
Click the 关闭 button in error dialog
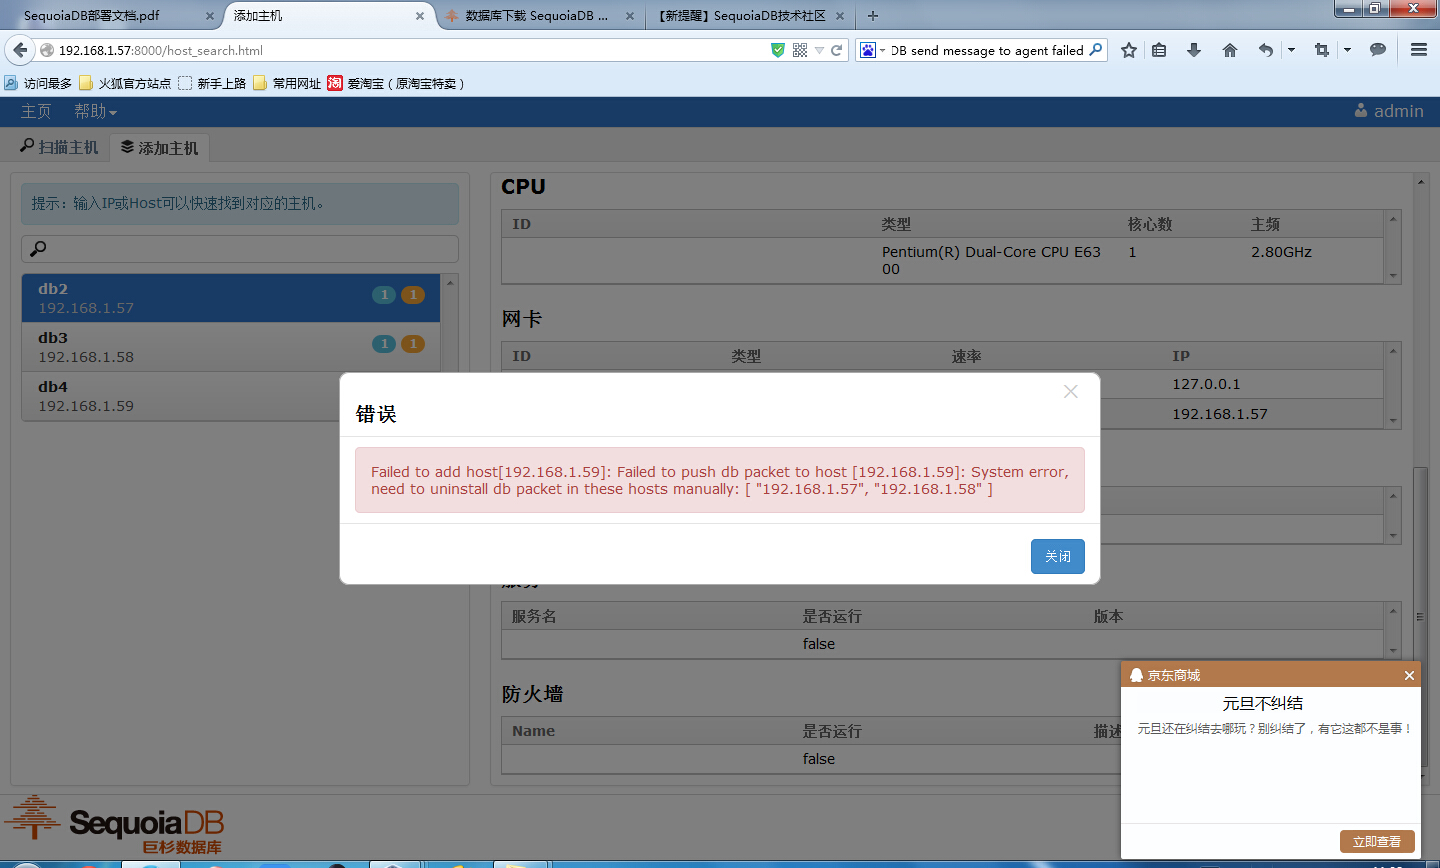(1057, 556)
